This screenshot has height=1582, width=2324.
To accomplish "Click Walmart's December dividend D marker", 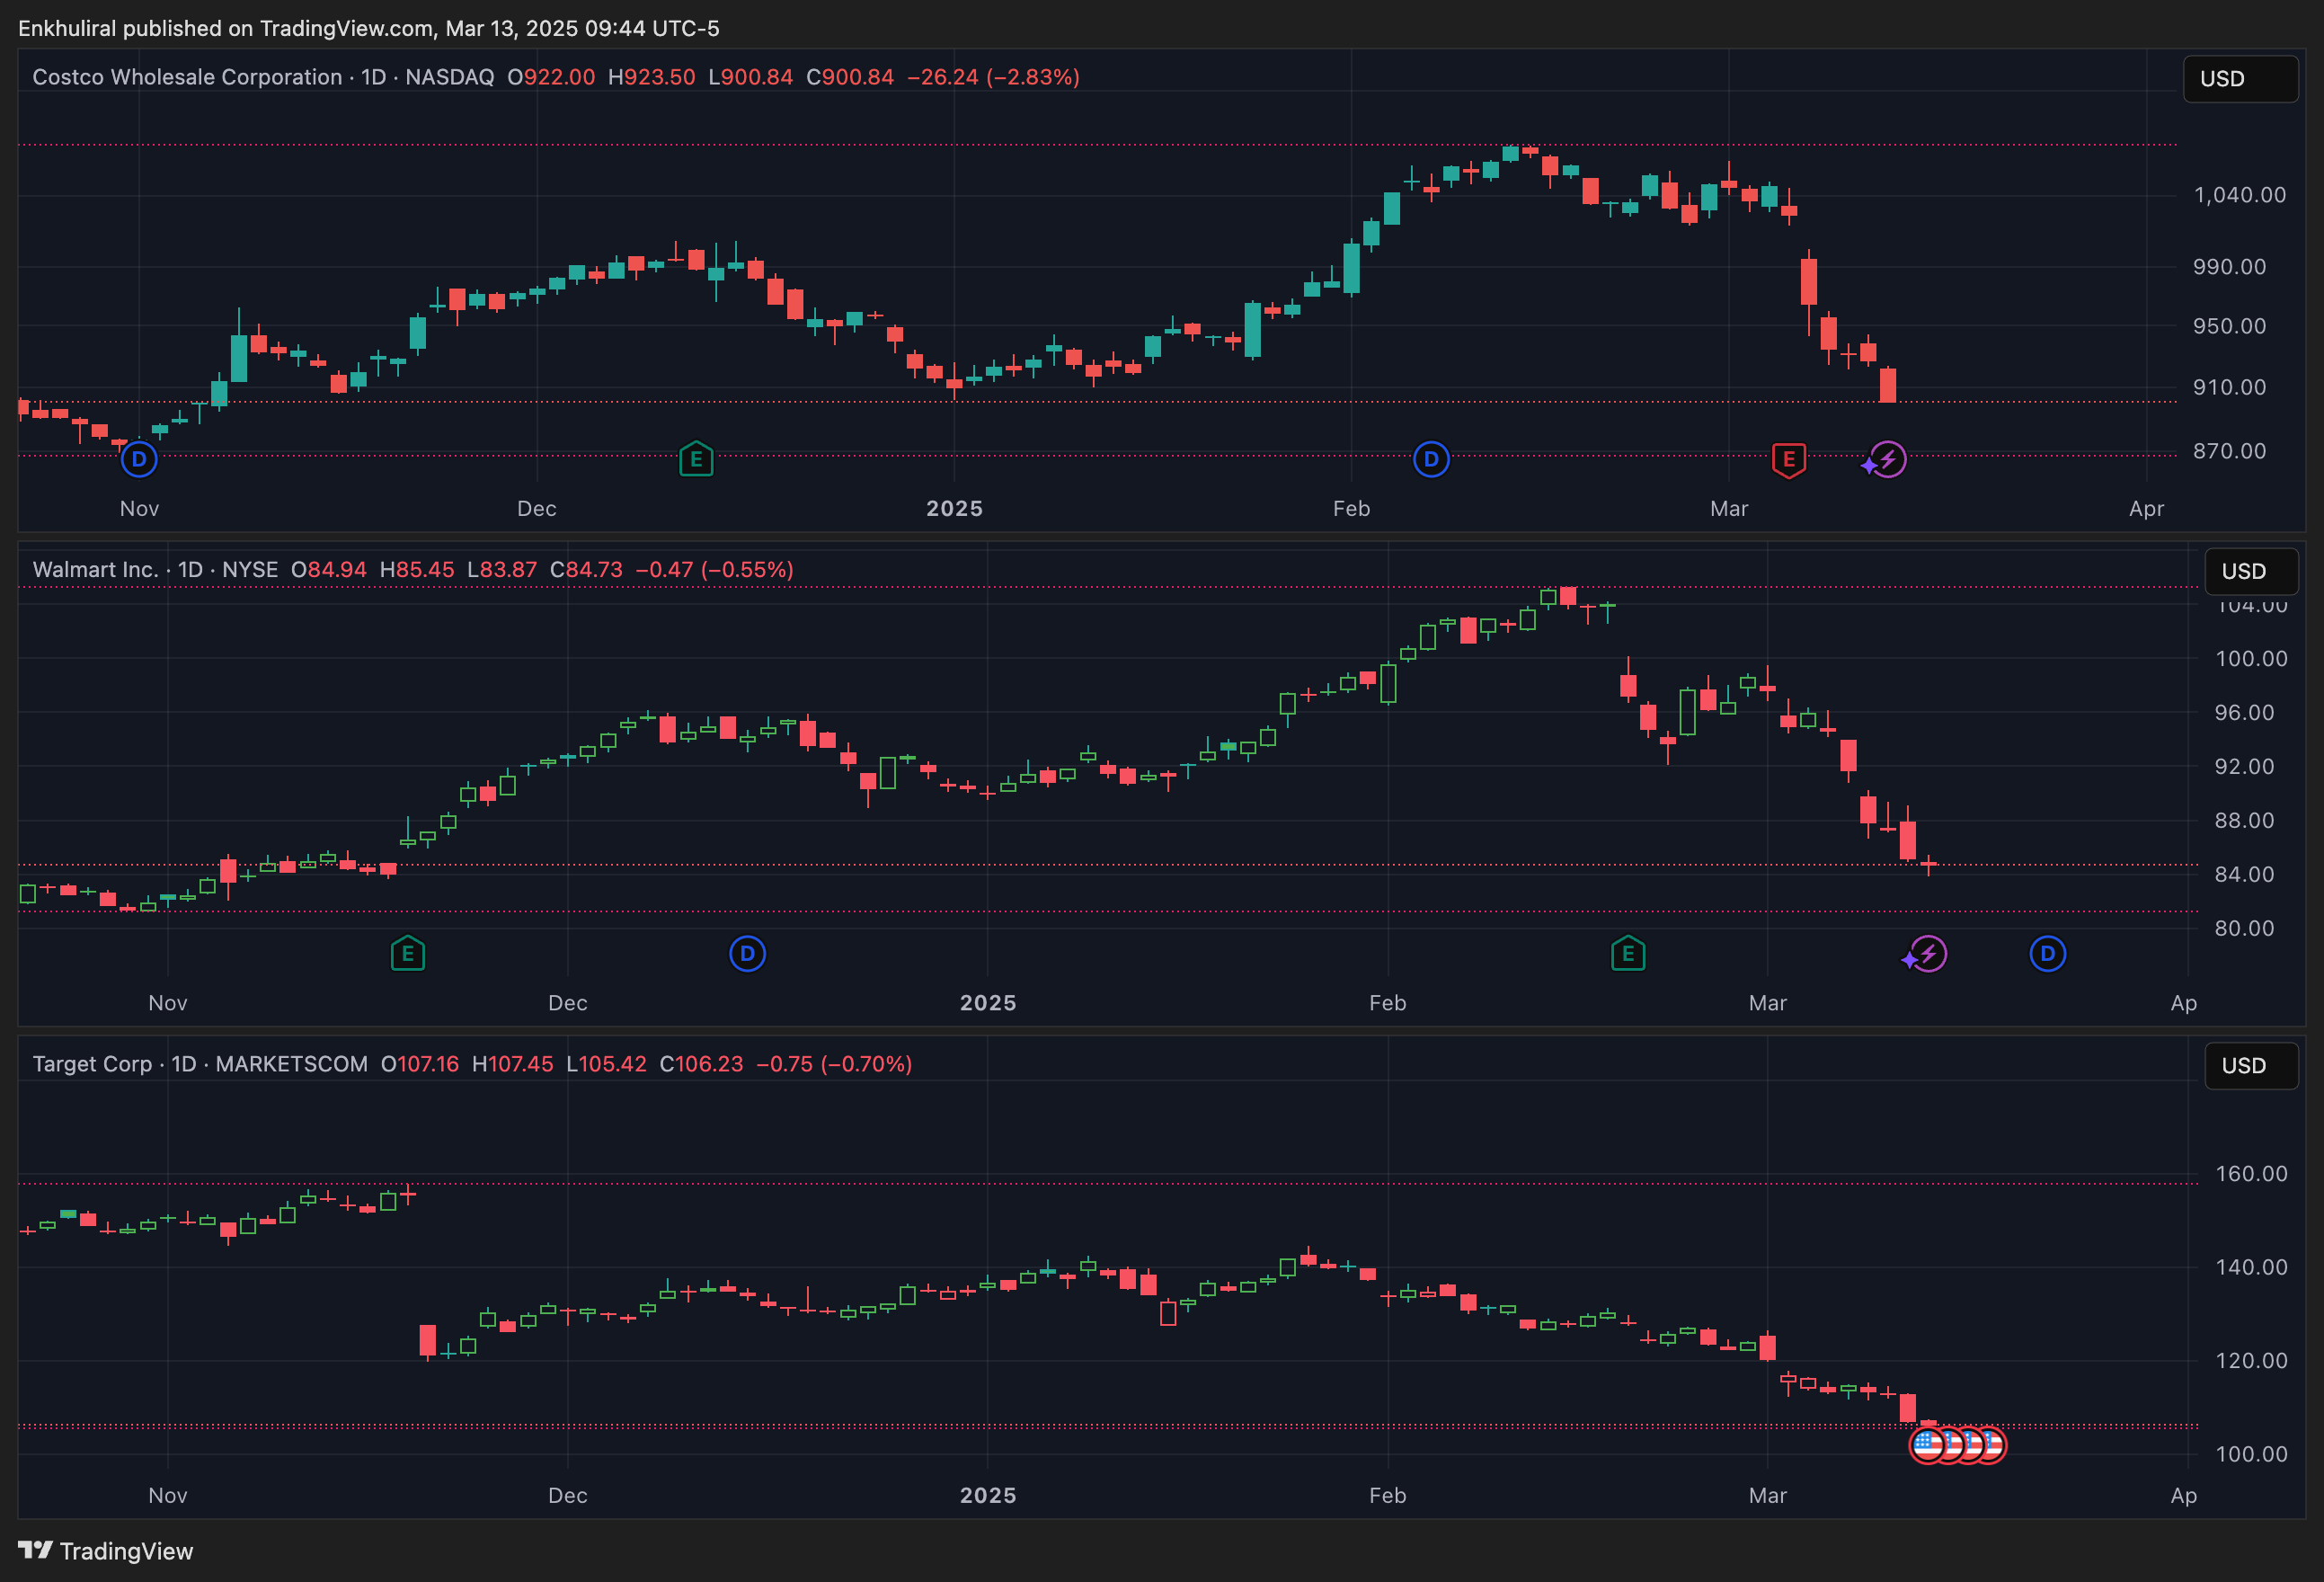I will [x=747, y=953].
